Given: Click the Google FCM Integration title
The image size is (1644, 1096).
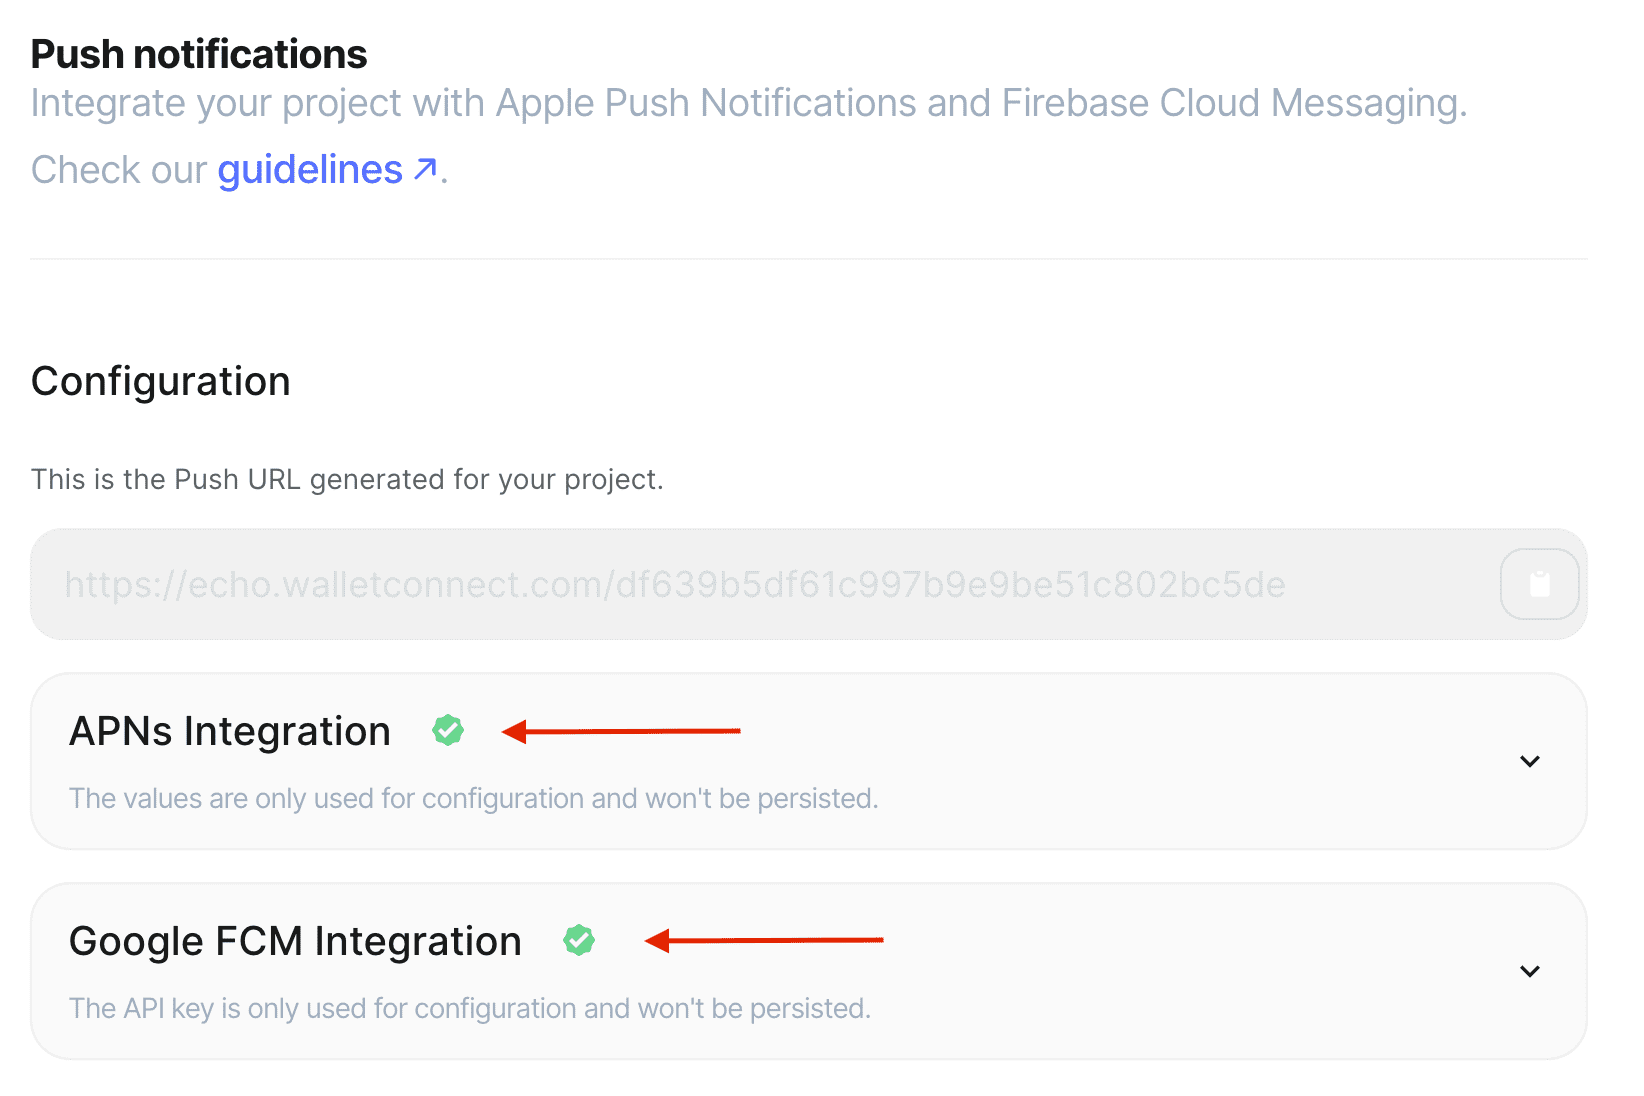Looking at the screenshot, I should point(295,941).
